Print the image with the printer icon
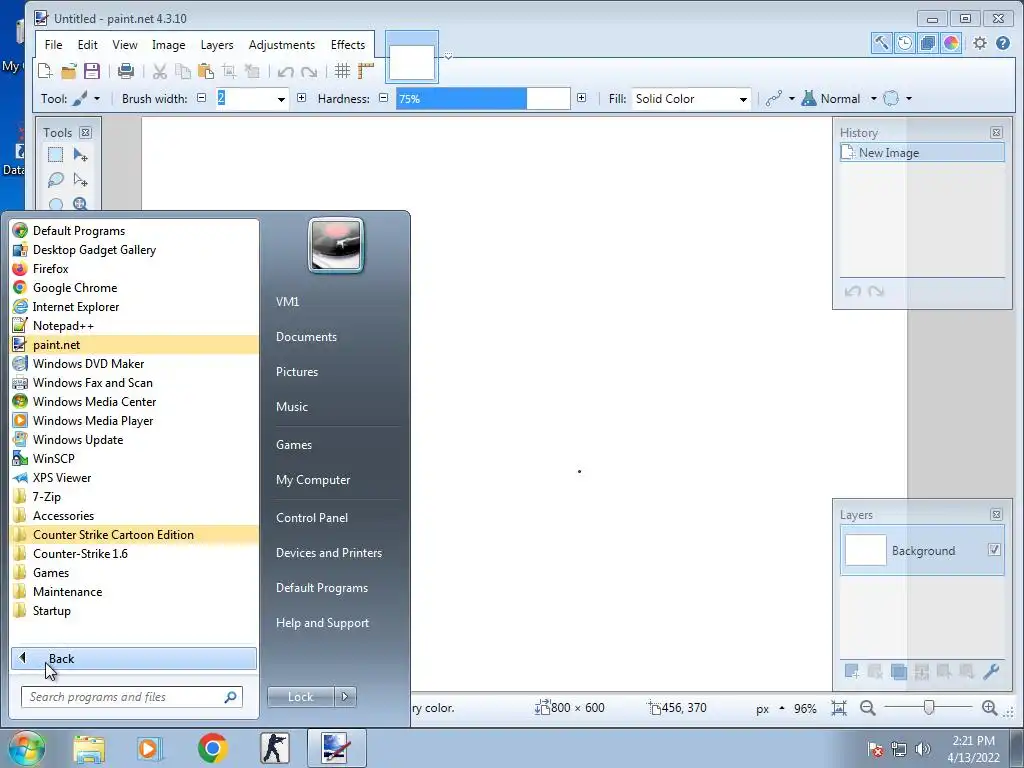Image resolution: width=1024 pixels, height=768 pixels. click(x=126, y=71)
